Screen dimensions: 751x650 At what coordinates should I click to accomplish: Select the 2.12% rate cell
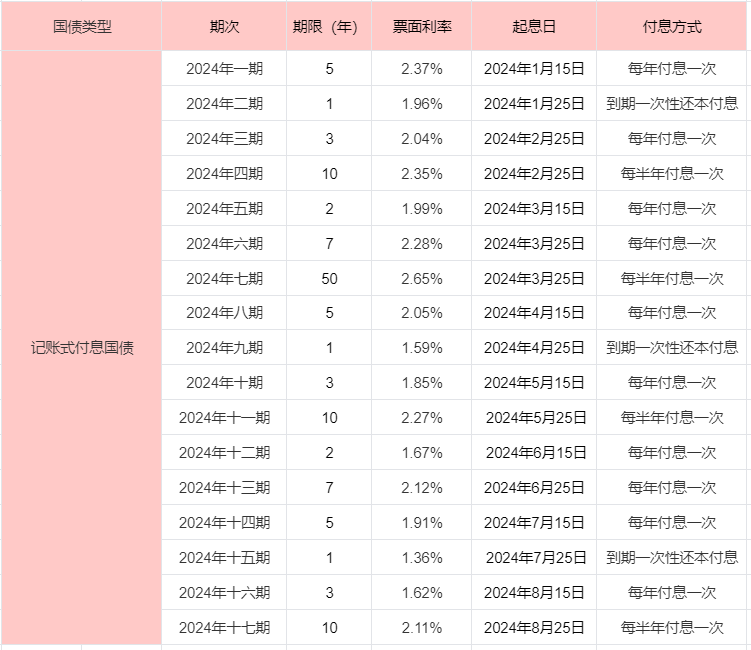[421, 487]
